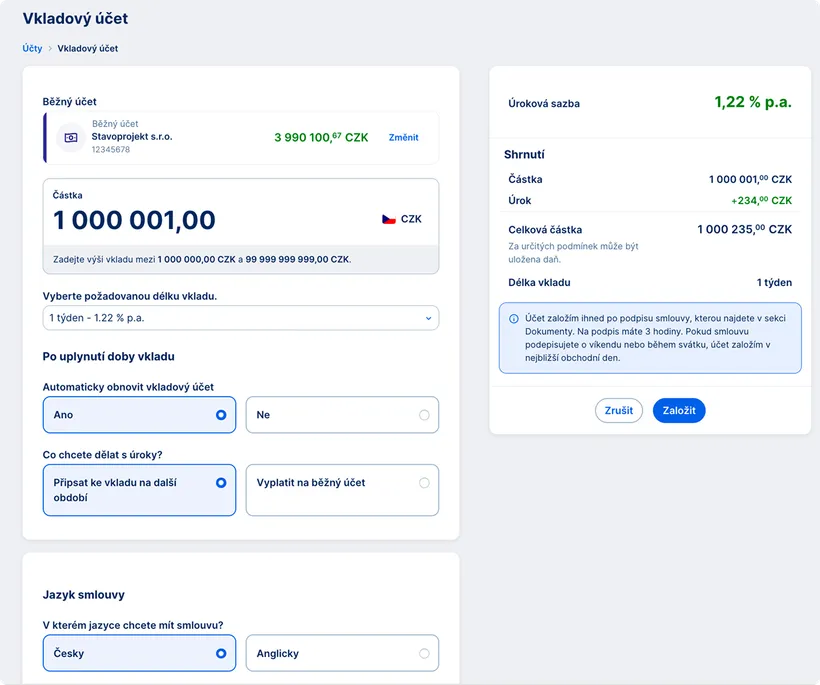Select 'Ne' for automatic renewal

[342, 415]
